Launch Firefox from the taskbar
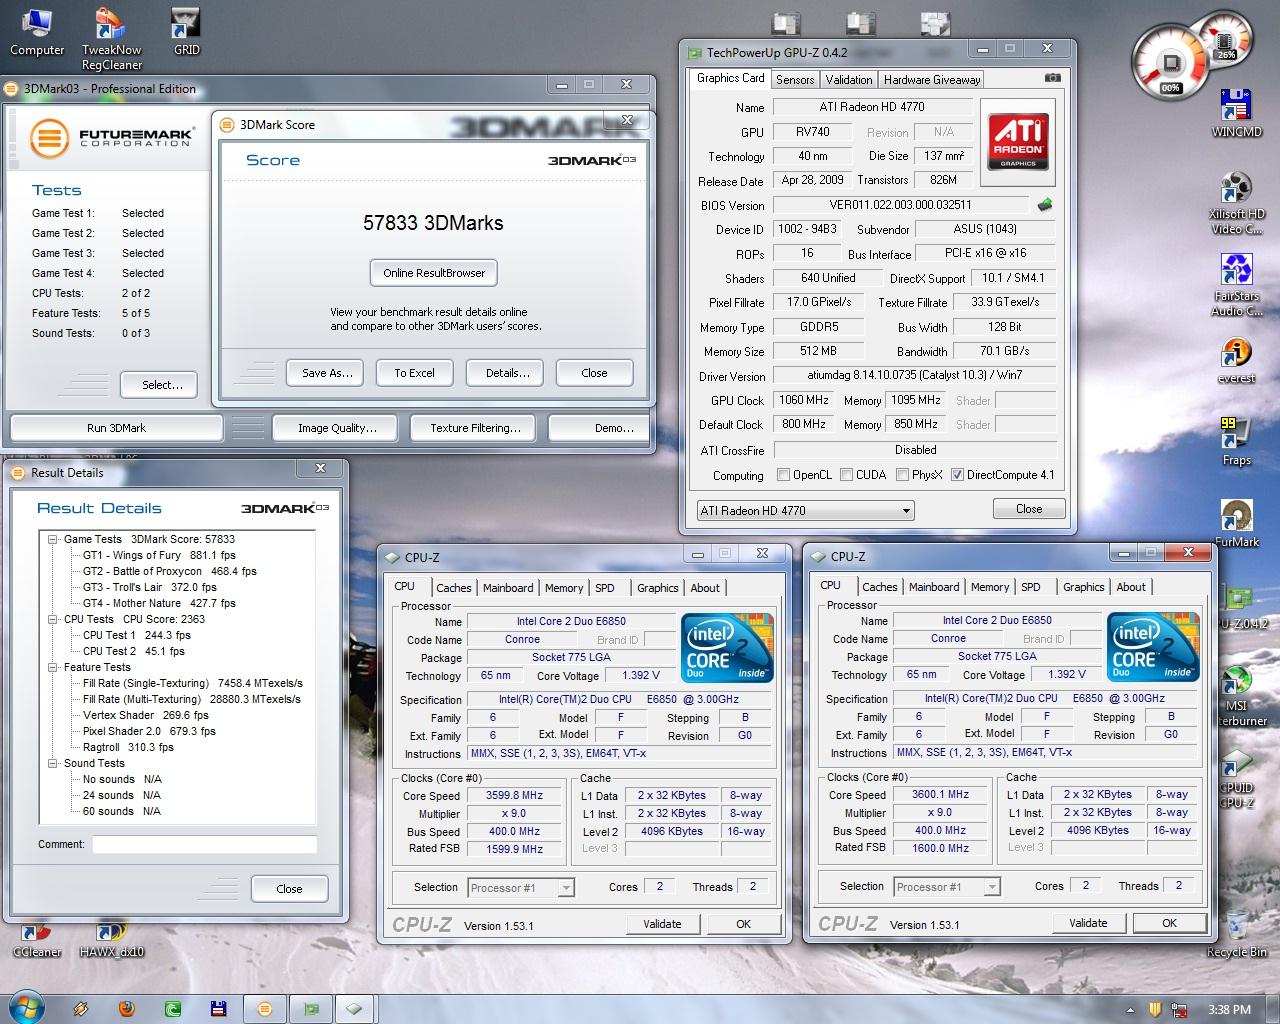Screen dimensions: 1280x1024 pyautogui.click(x=127, y=1009)
